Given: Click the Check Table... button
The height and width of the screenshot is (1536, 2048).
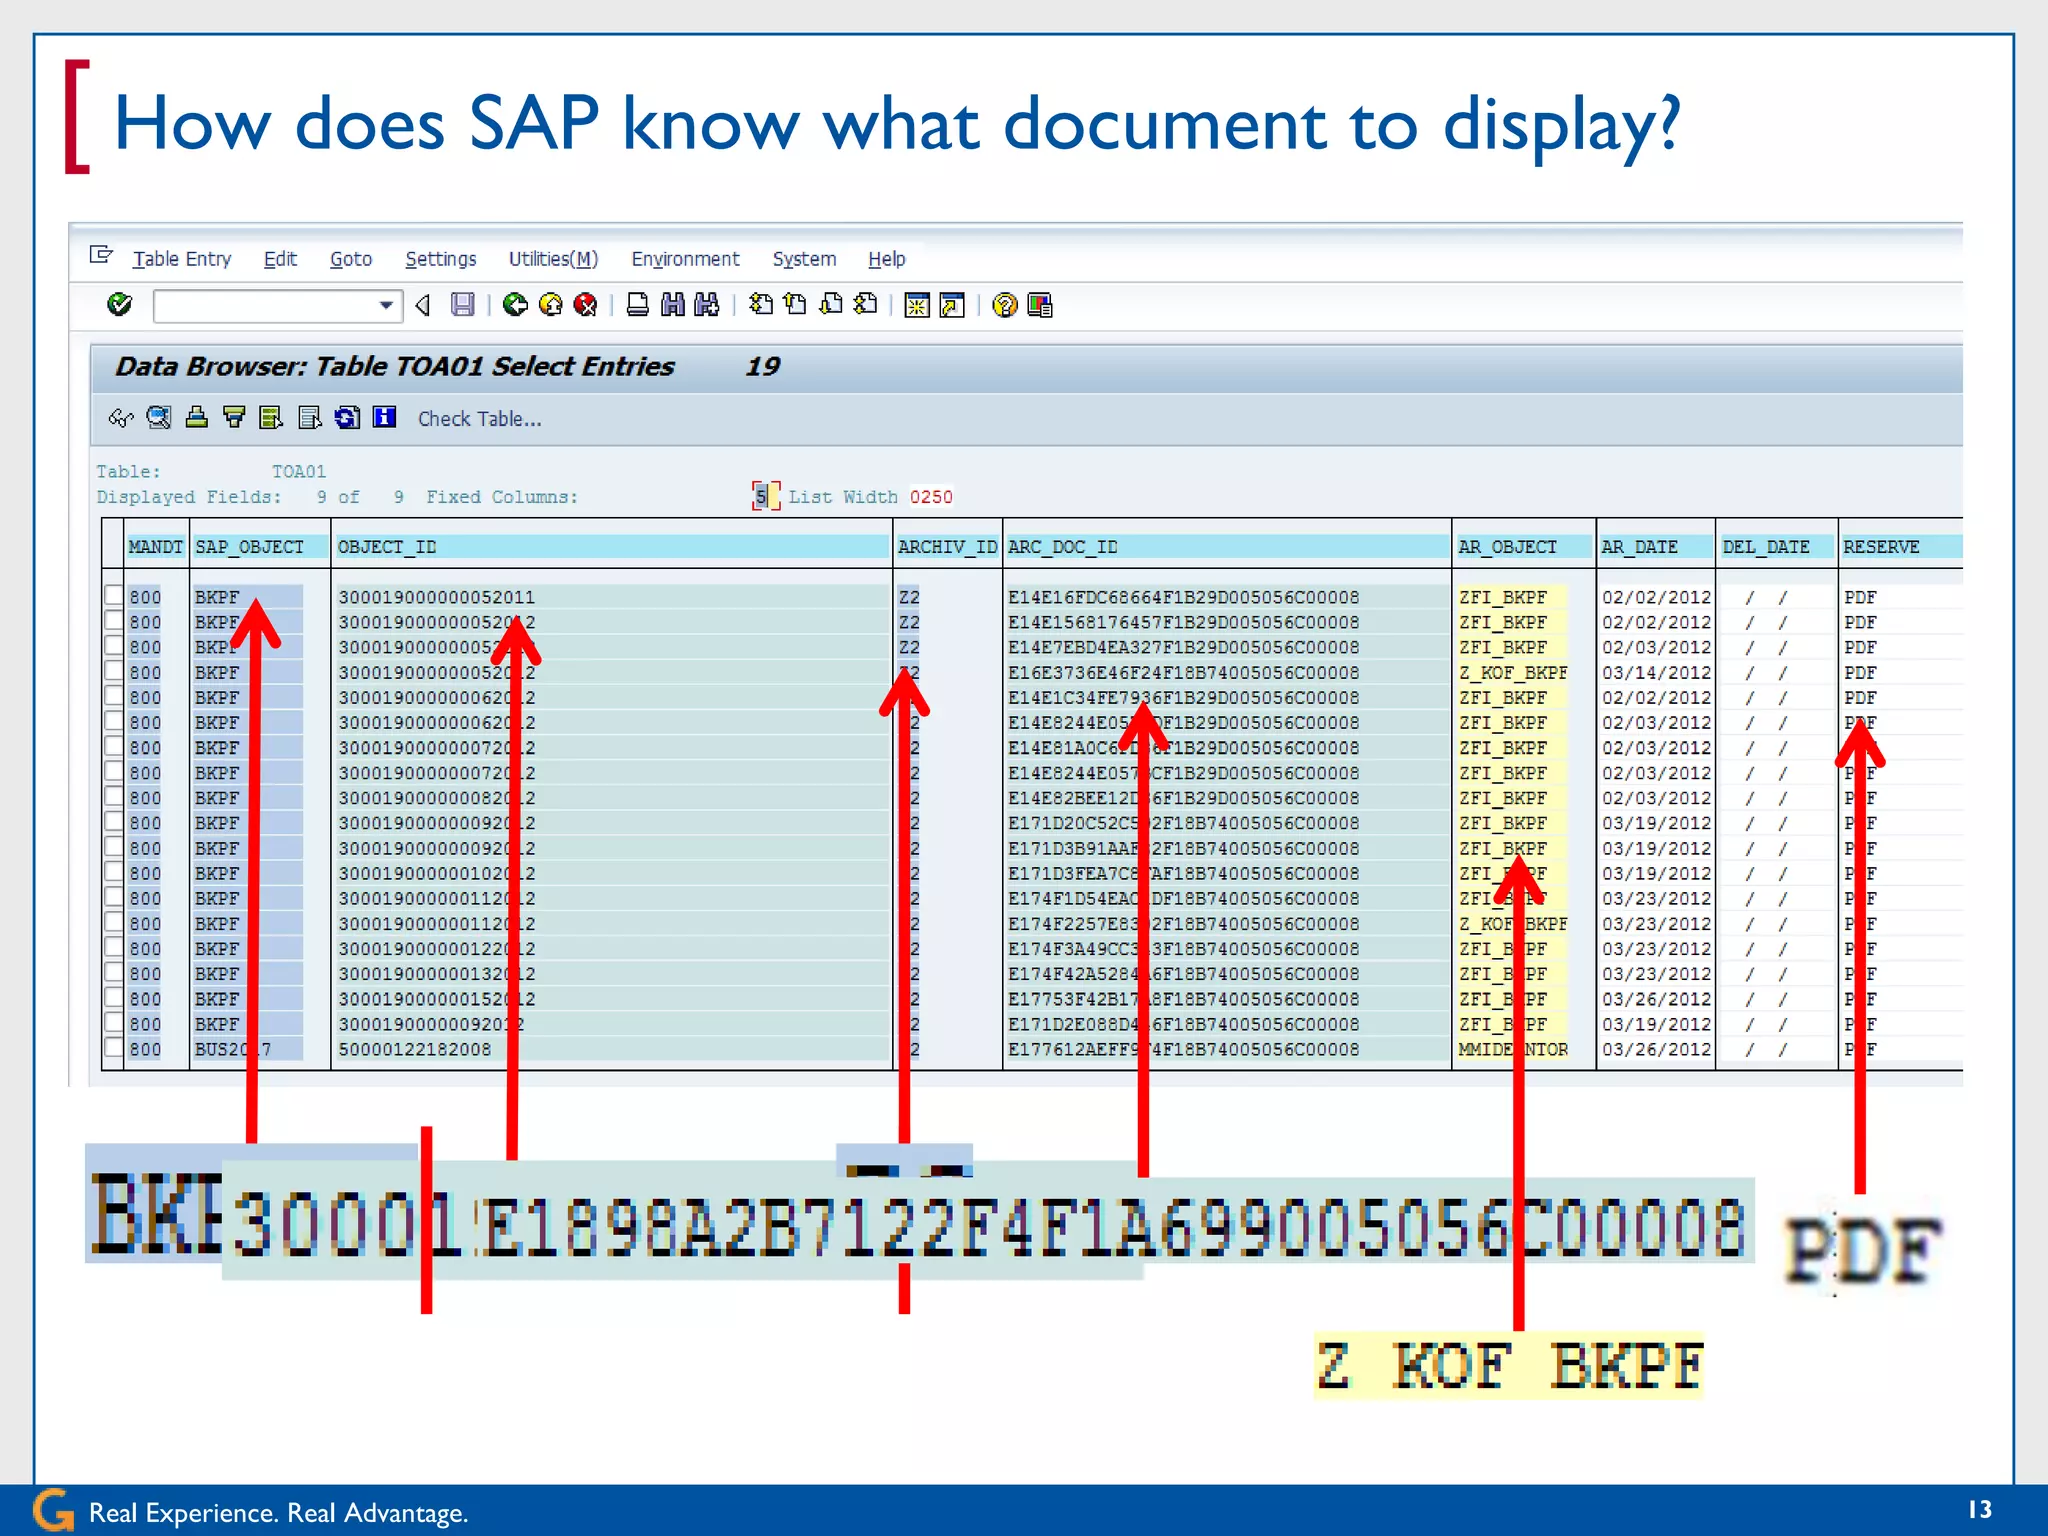Looking at the screenshot, I should (x=480, y=419).
